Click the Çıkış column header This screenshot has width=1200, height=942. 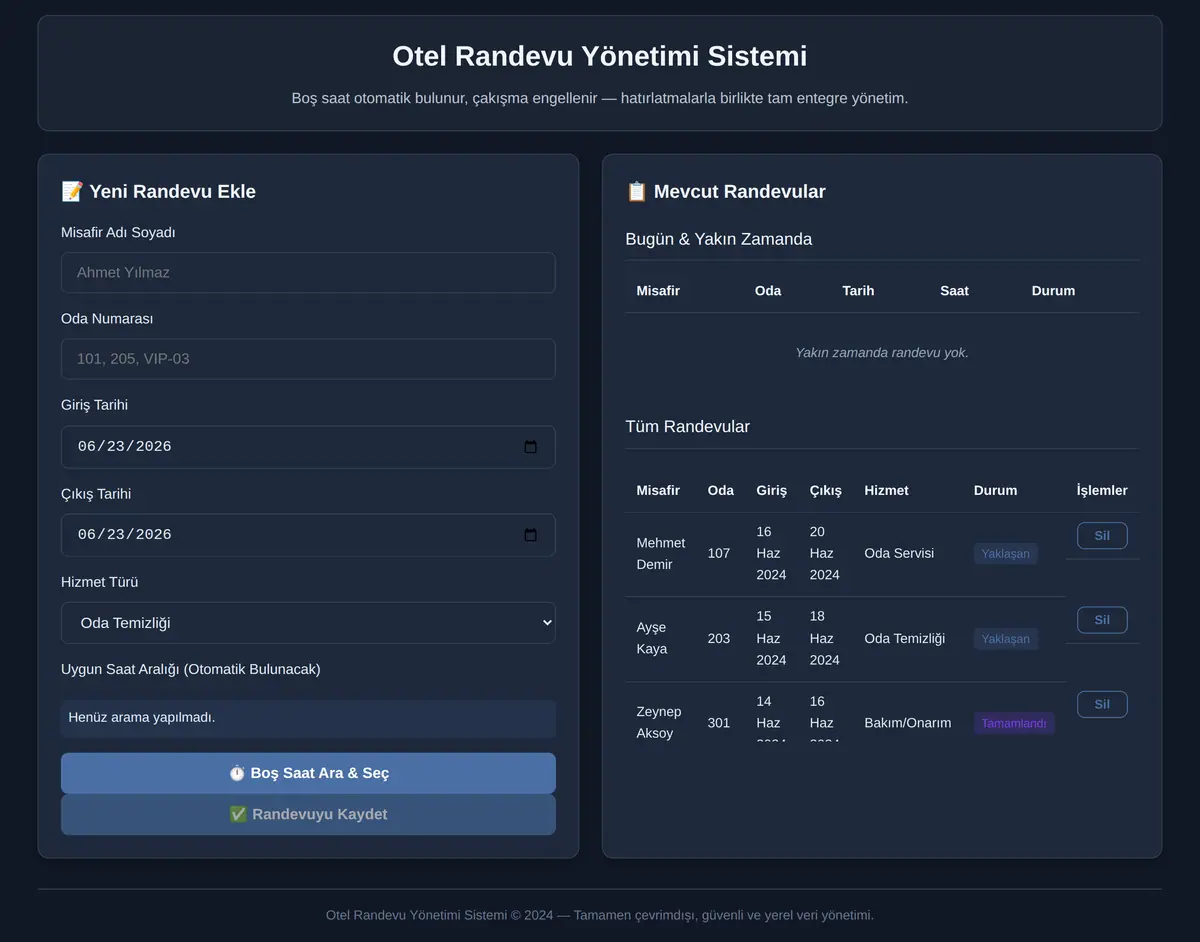coord(826,491)
